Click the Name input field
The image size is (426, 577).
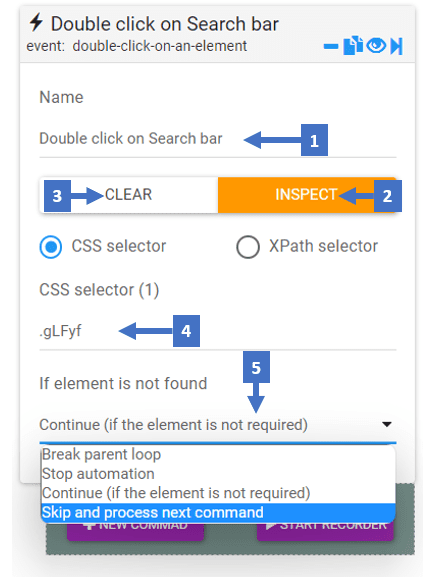(x=218, y=139)
